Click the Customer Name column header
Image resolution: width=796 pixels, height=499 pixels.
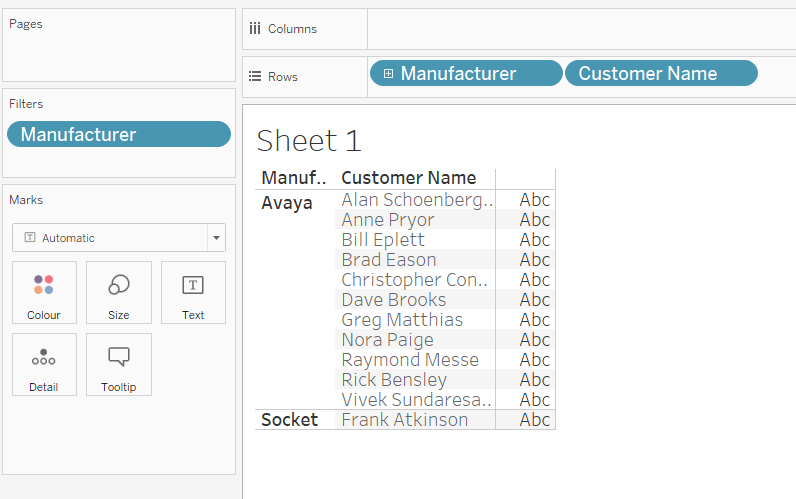click(409, 178)
